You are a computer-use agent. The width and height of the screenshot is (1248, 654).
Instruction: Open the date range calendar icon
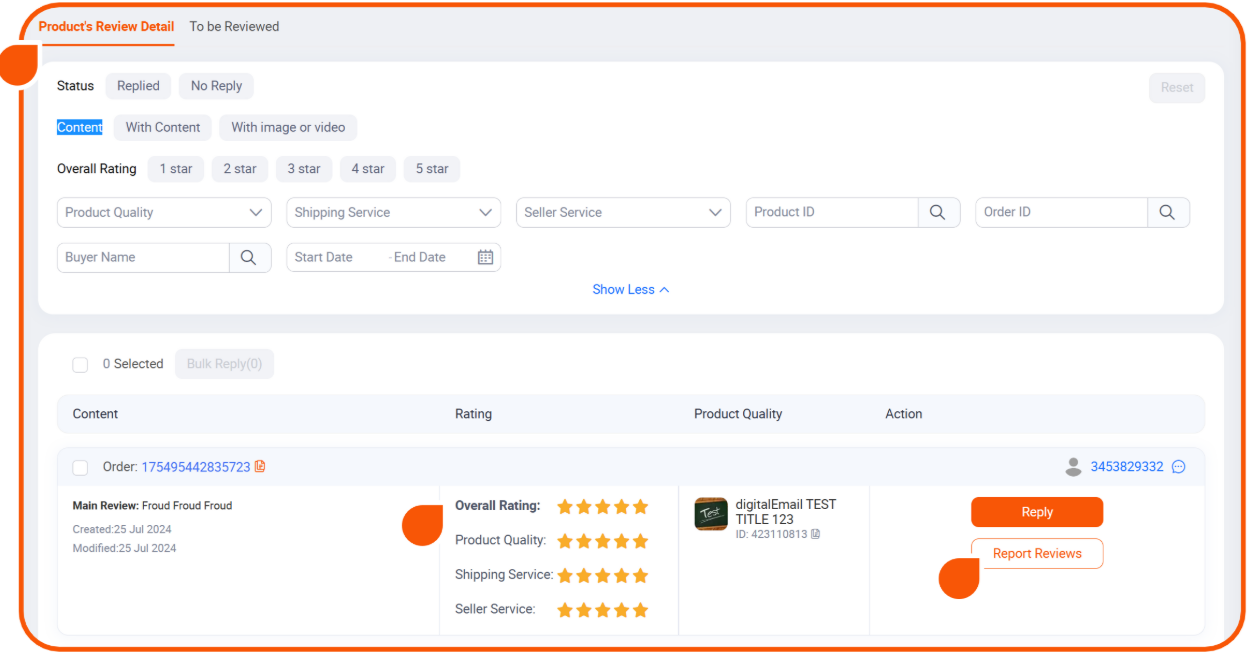pos(485,257)
